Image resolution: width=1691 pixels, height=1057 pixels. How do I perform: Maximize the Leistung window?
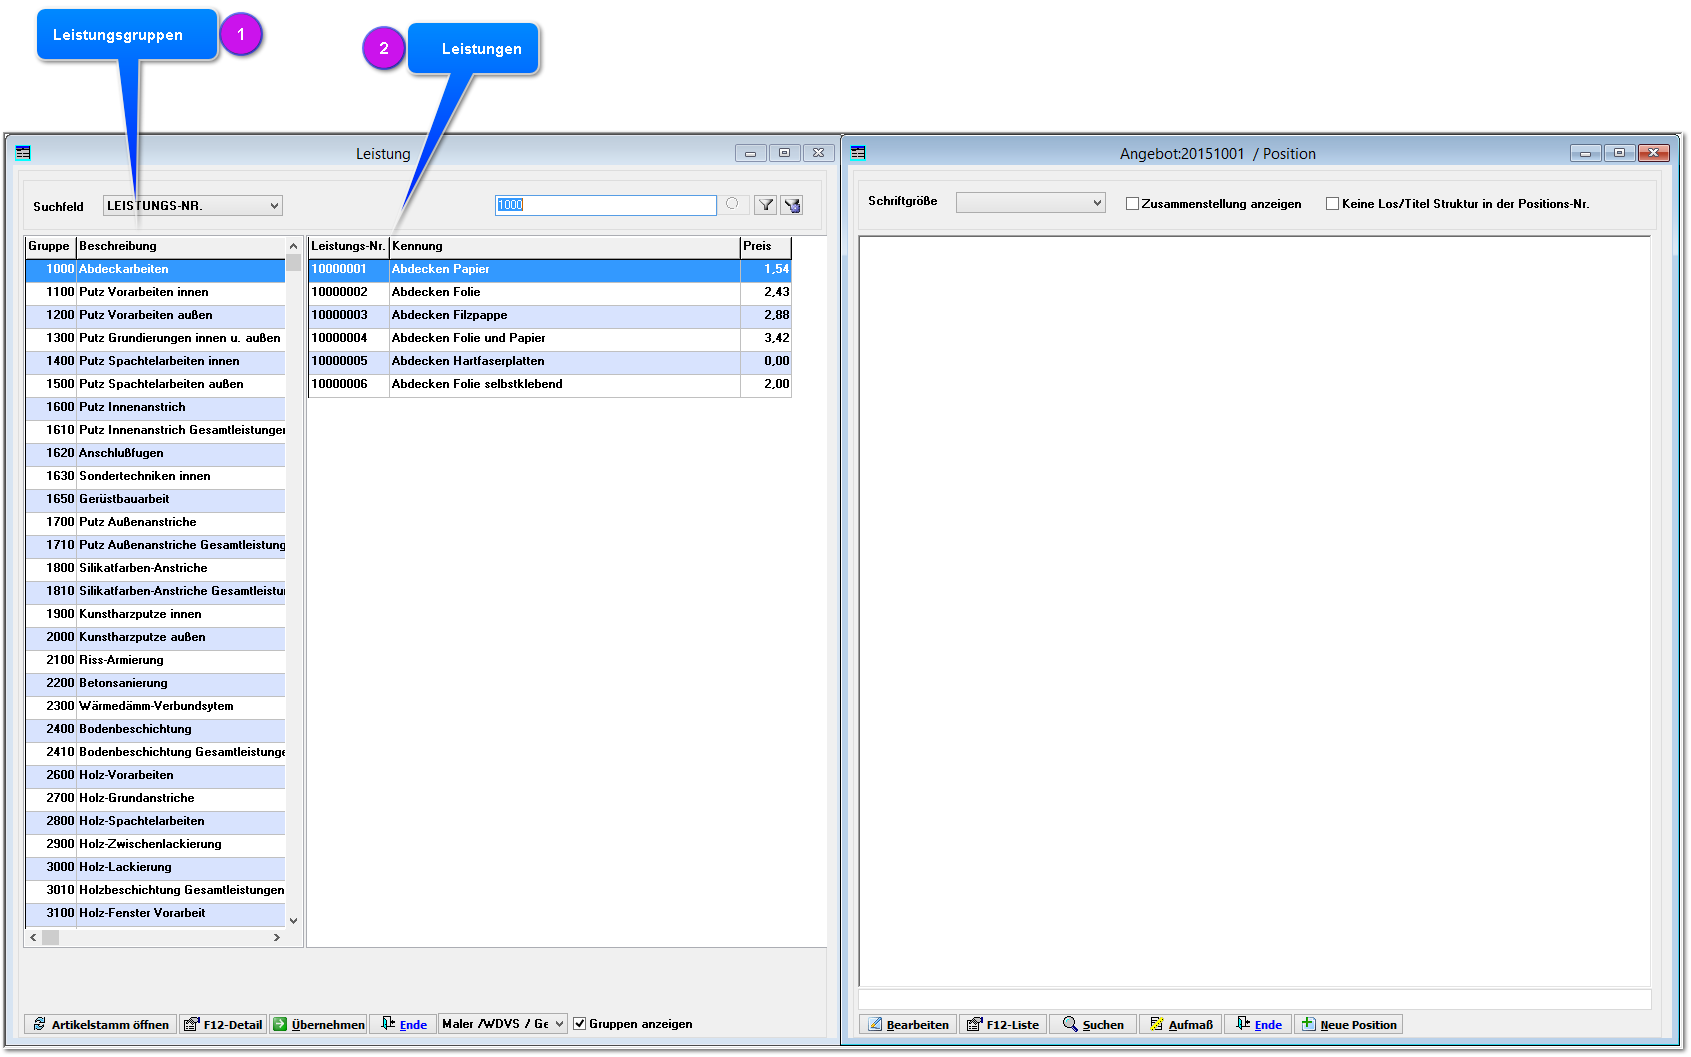pyautogui.click(x=784, y=153)
